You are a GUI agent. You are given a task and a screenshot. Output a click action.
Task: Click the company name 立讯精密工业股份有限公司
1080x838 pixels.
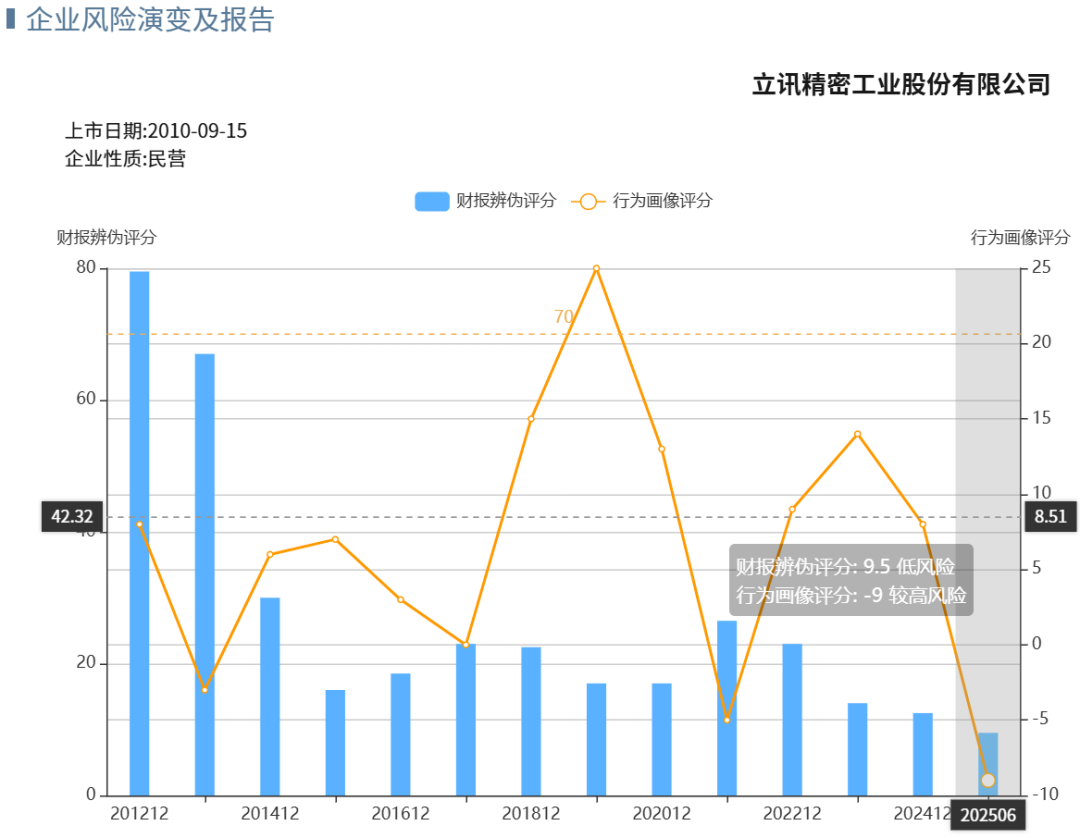pos(901,85)
